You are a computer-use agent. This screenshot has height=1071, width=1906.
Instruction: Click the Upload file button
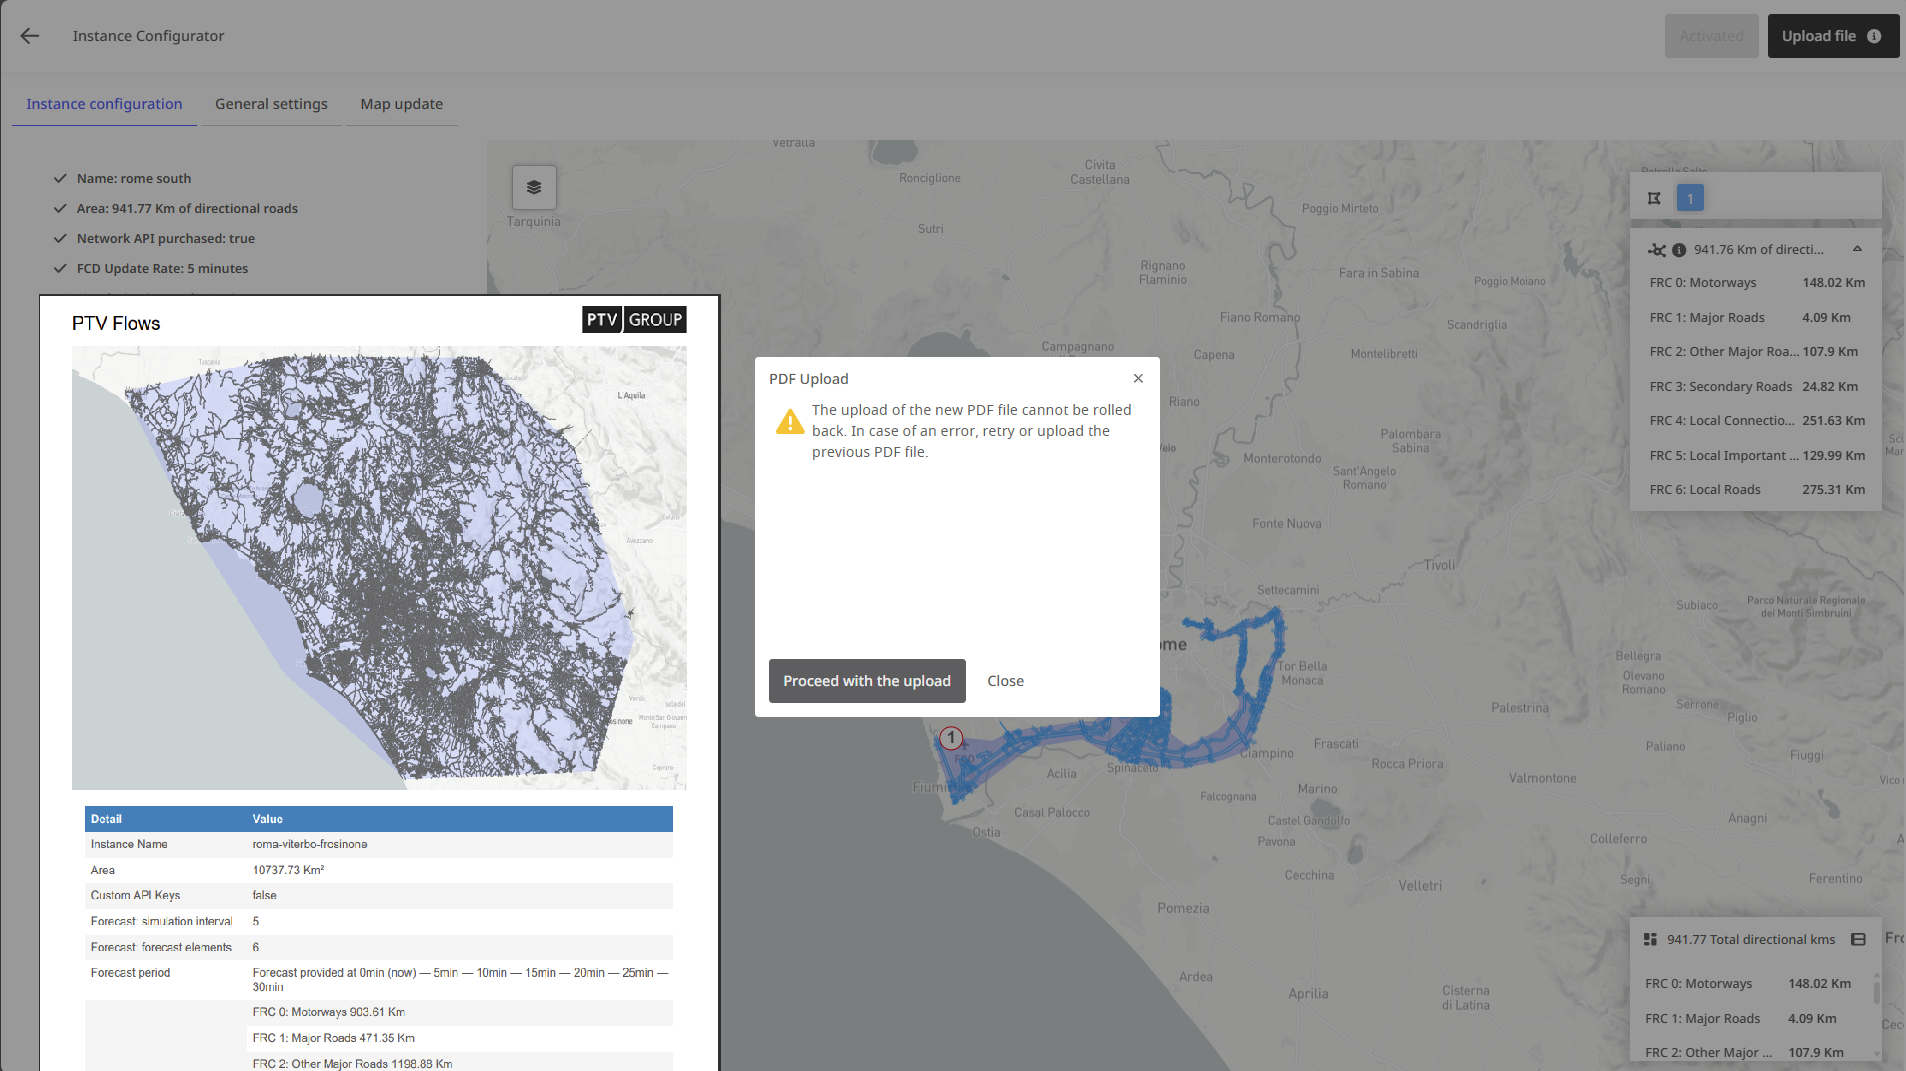coord(1818,36)
